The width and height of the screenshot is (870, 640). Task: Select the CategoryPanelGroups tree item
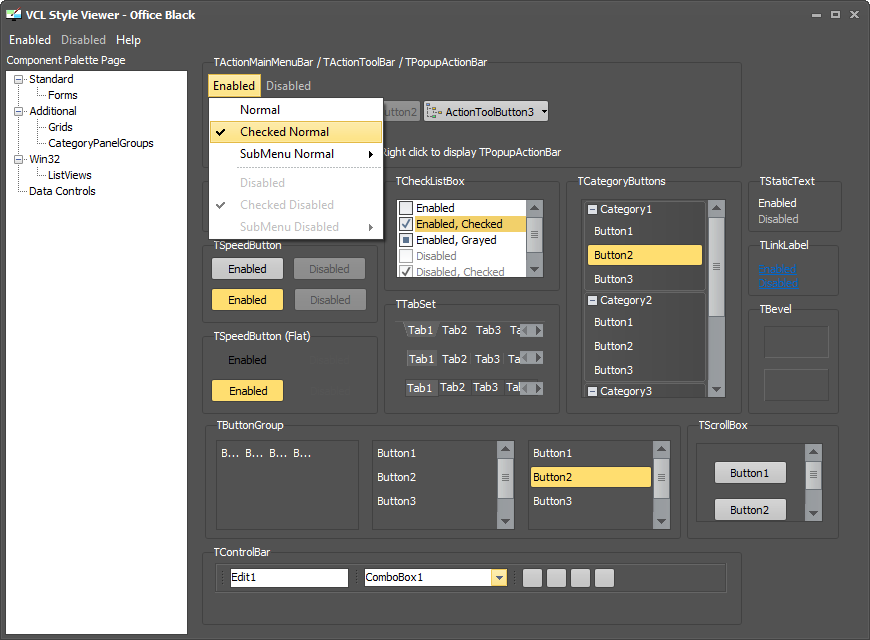click(x=101, y=143)
